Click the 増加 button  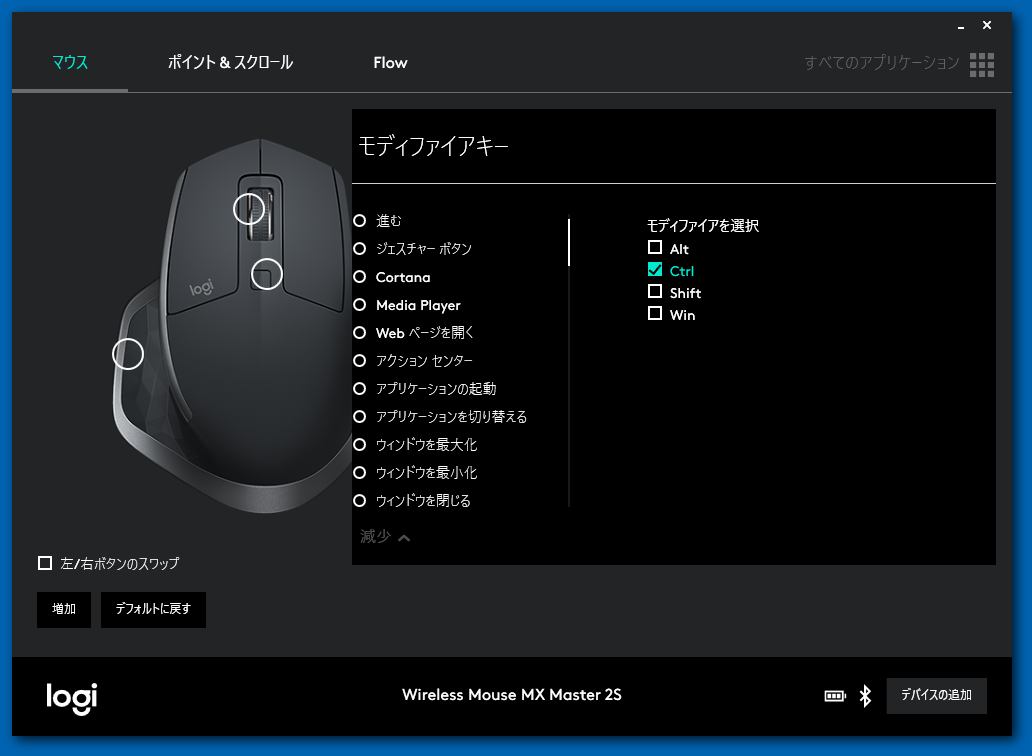pyautogui.click(x=63, y=609)
